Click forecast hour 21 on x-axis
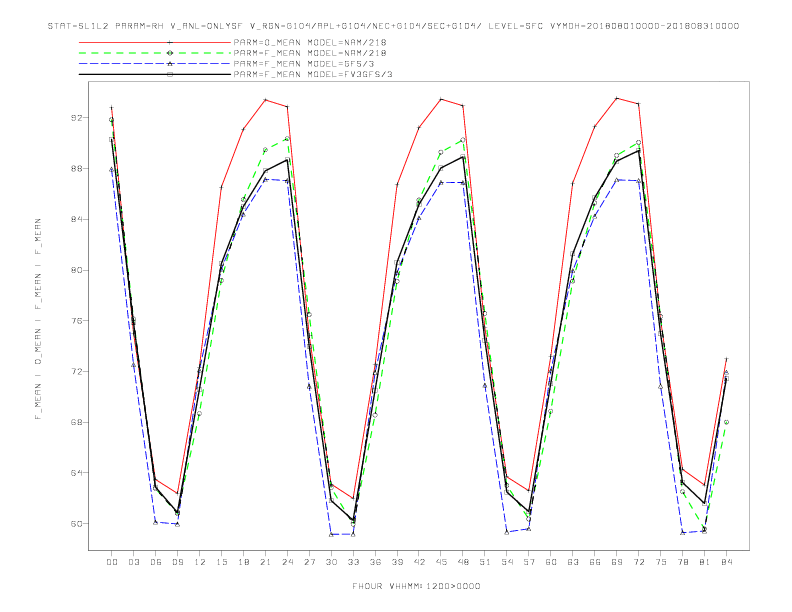 tap(265, 562)
